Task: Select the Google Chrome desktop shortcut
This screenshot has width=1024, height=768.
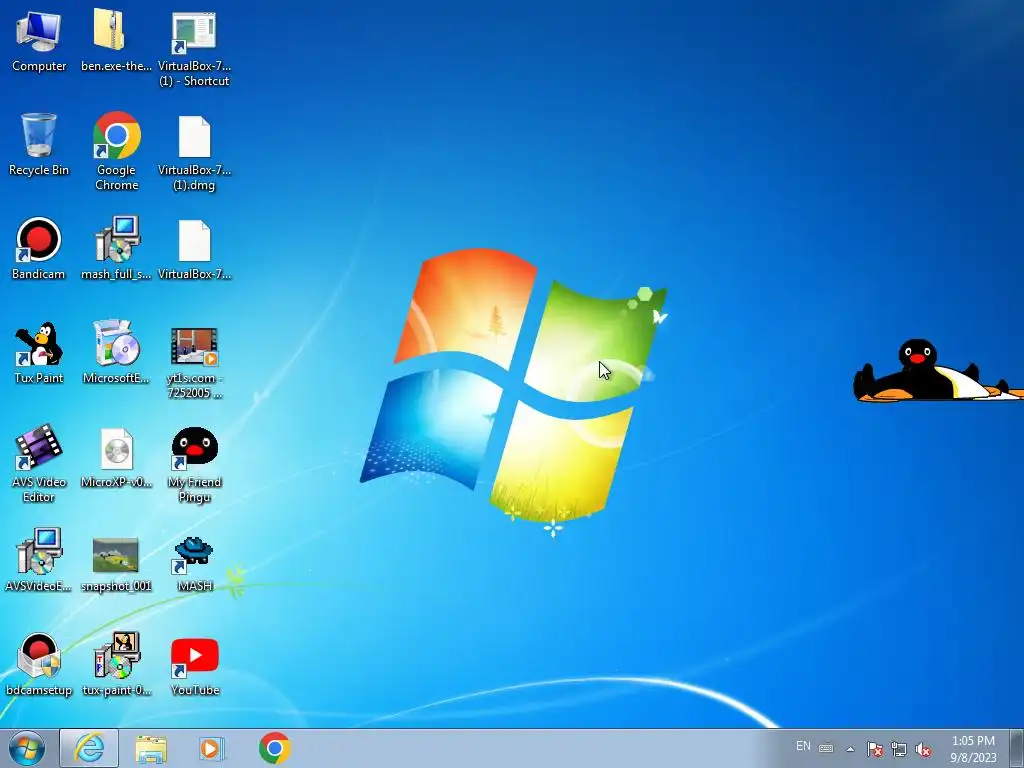Action: click(x=116, y=152)
